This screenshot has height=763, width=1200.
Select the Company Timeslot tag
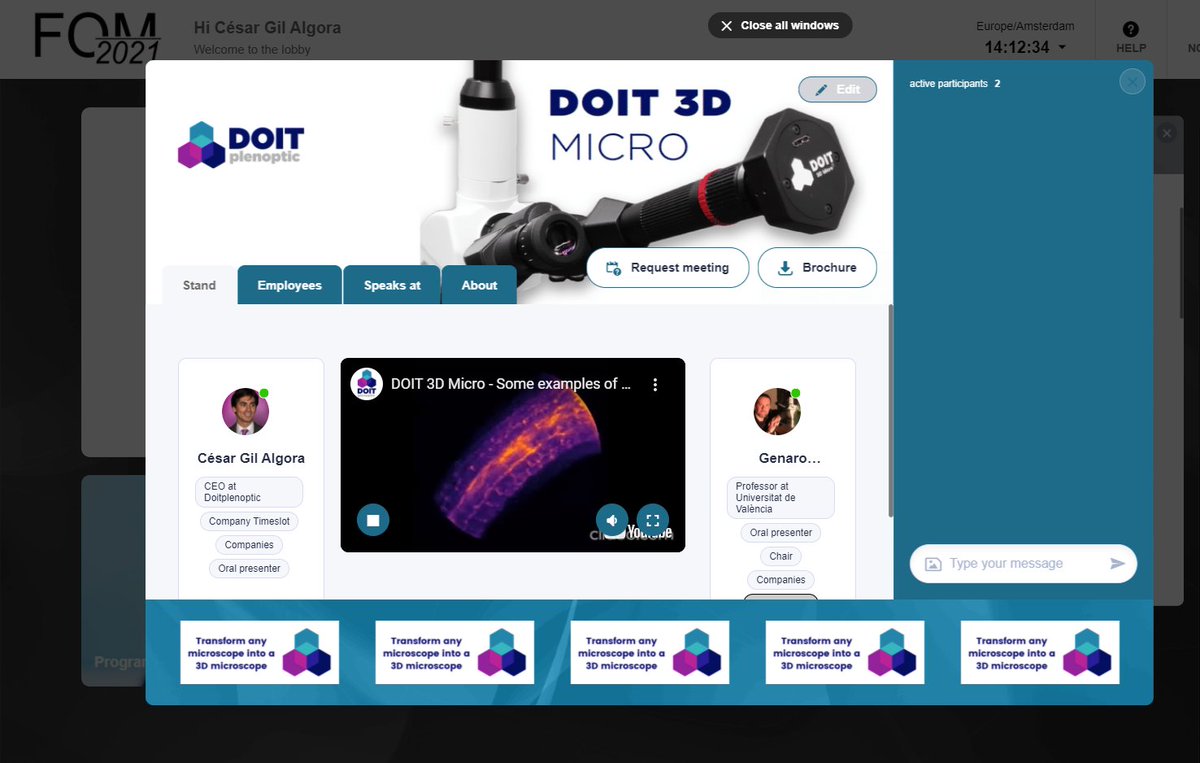click(x=251, y=521)
